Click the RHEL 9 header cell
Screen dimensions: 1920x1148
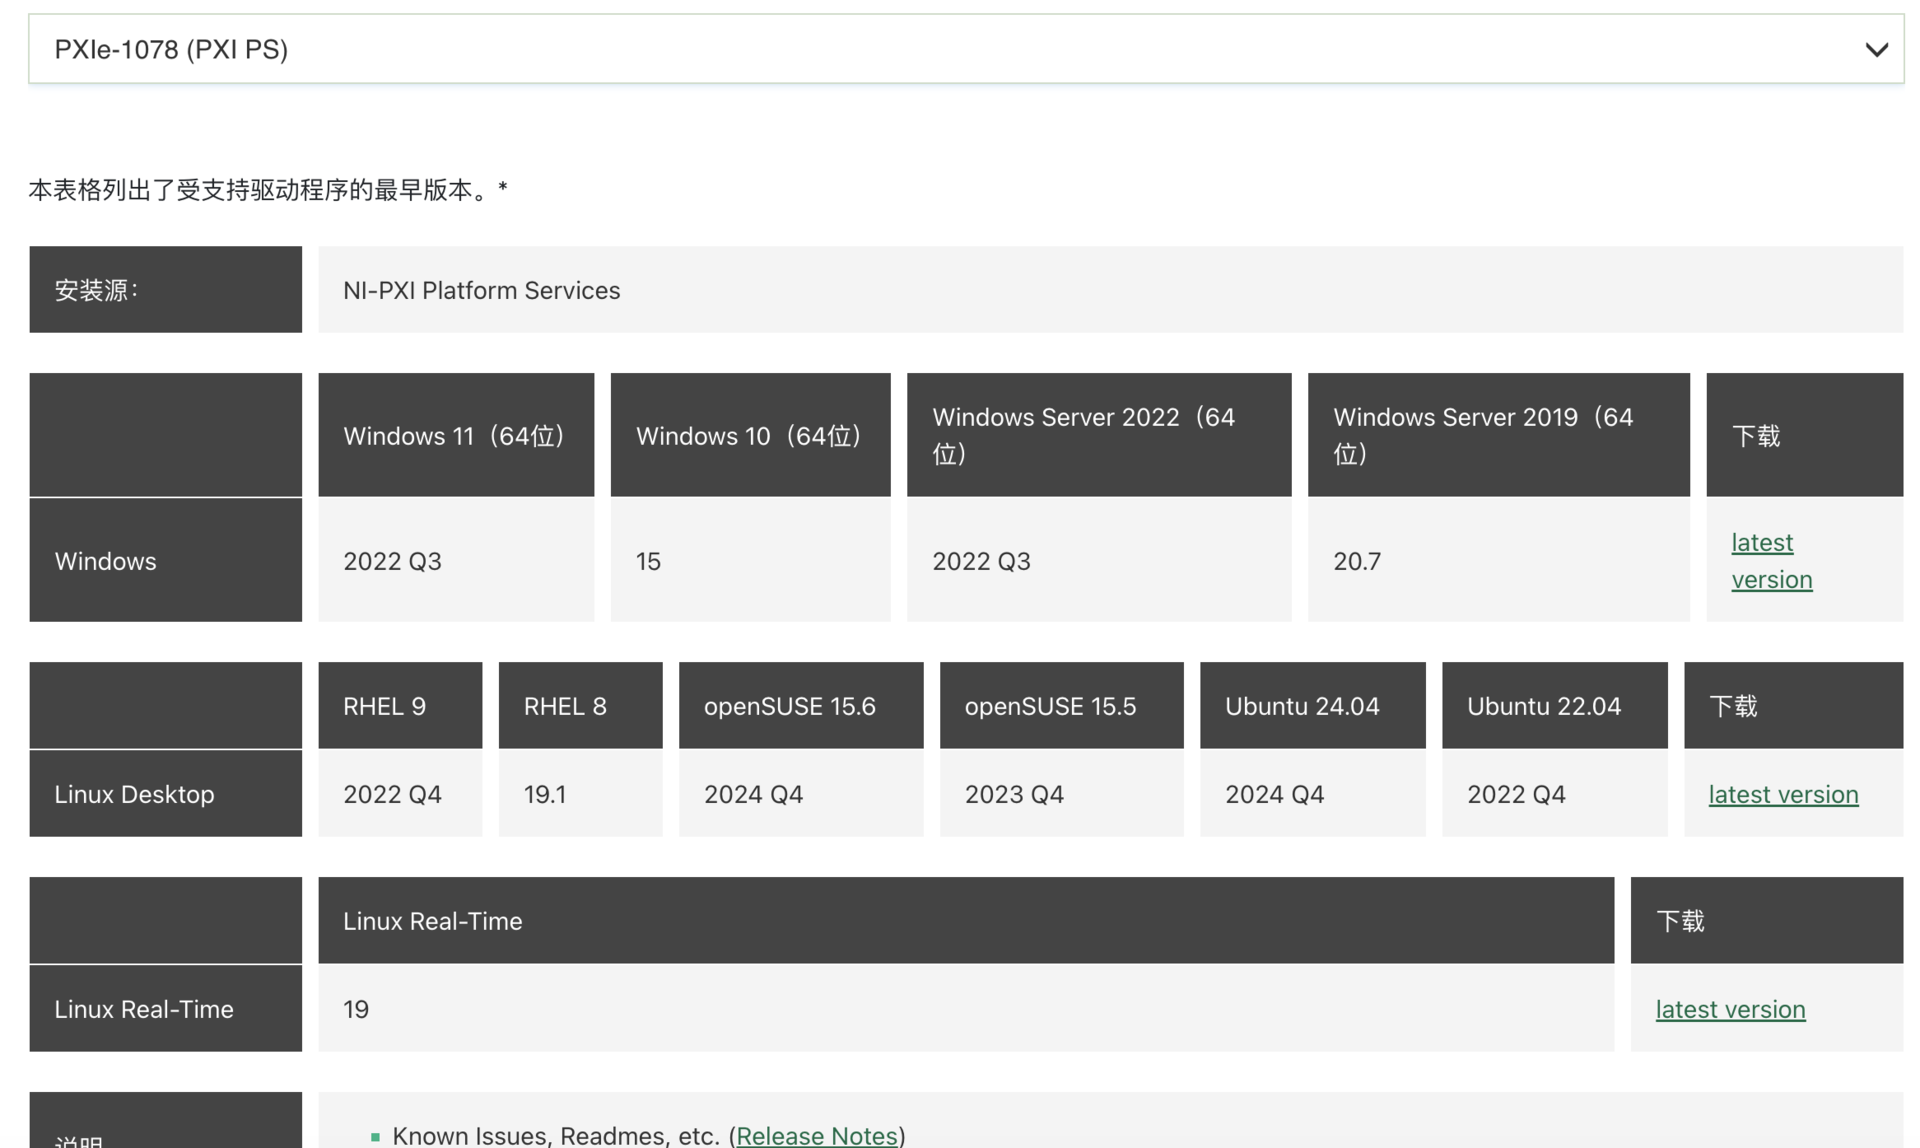(400, 705)
